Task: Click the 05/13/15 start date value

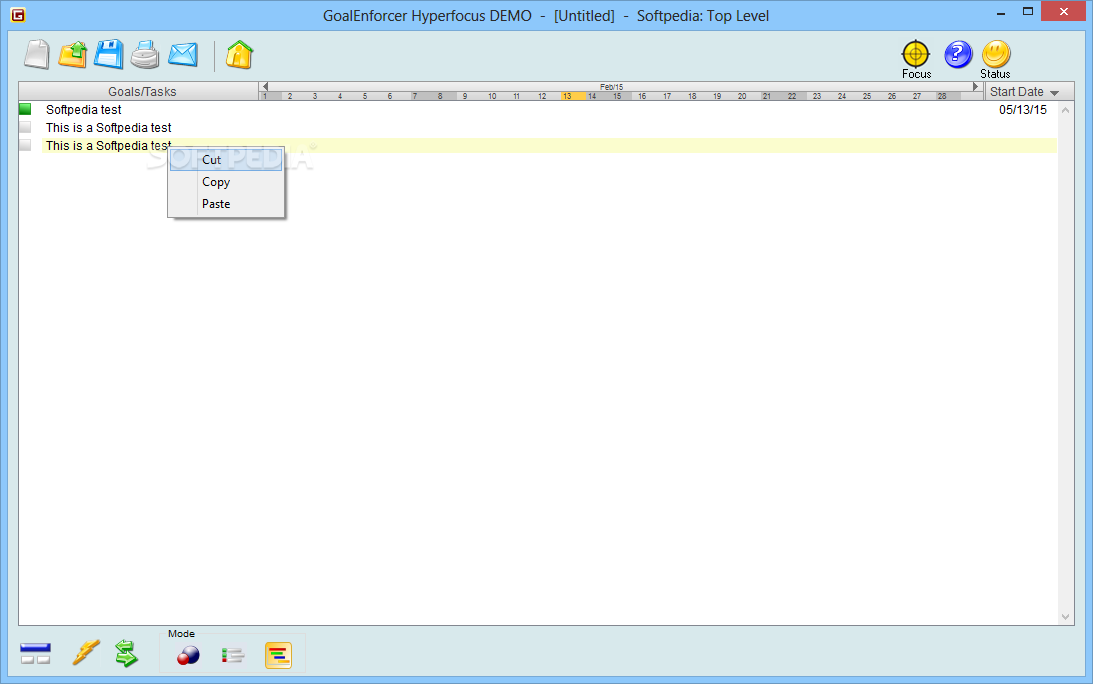Action: click(x=1023, y=109)
